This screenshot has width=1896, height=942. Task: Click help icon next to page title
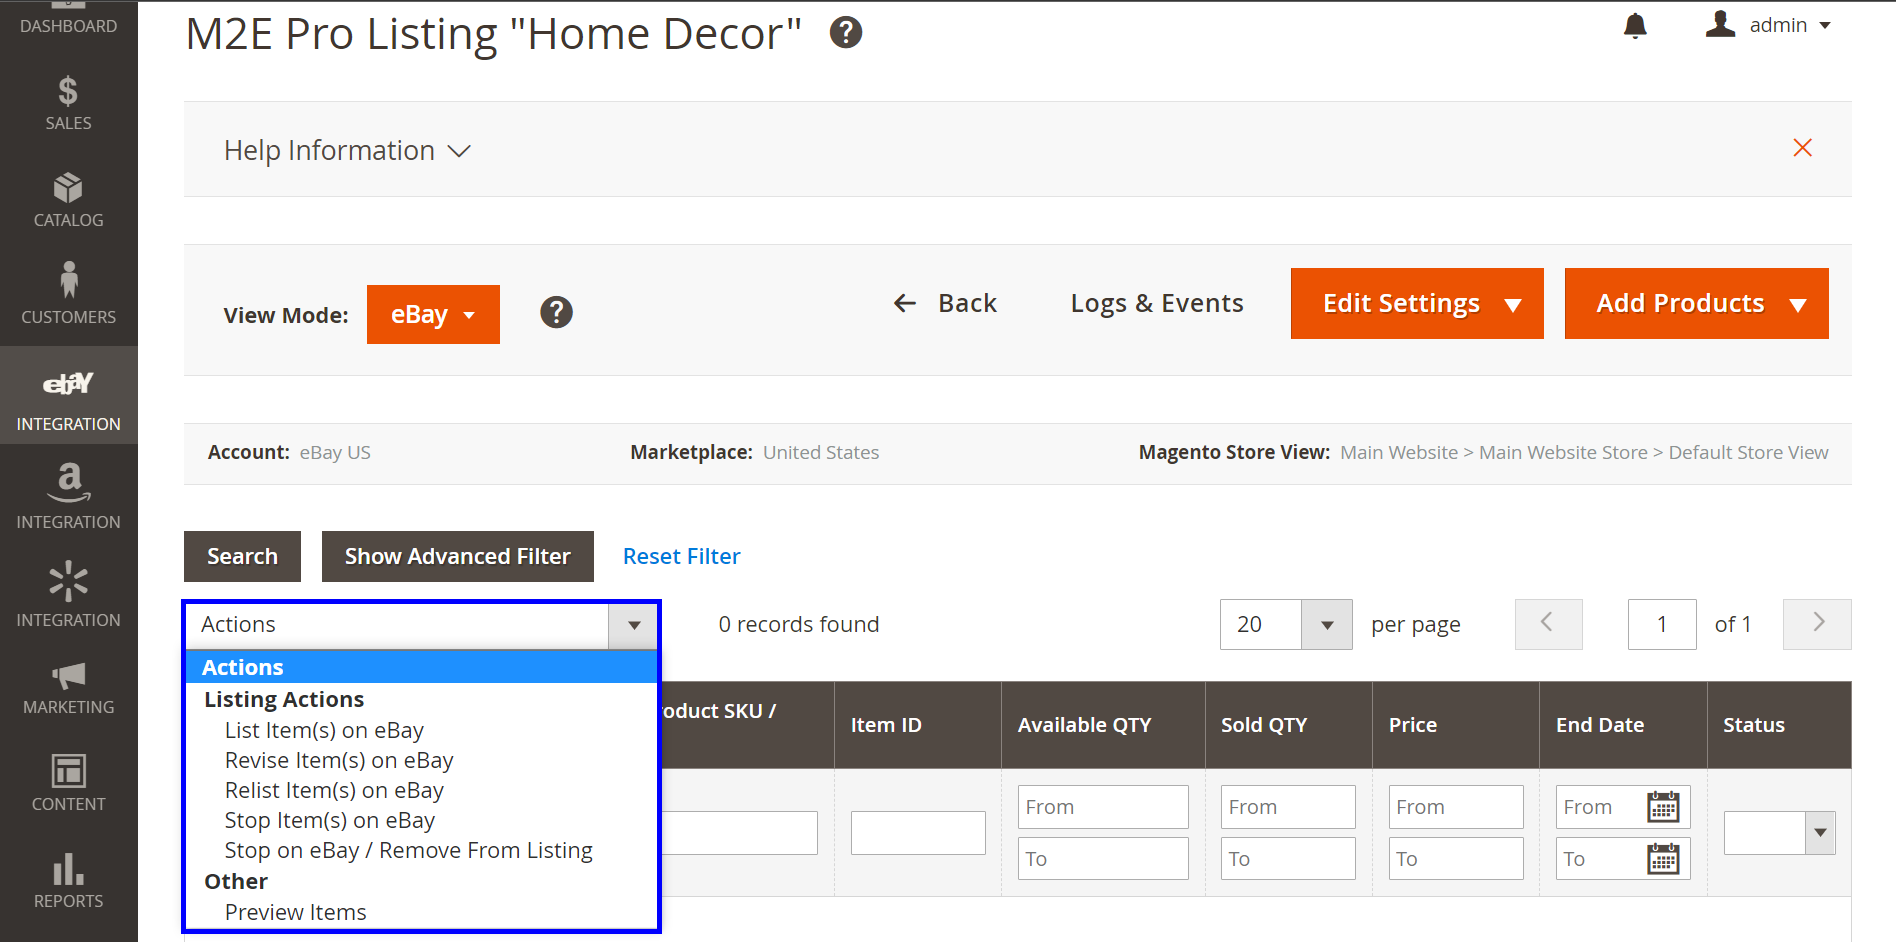coord(846,33)
